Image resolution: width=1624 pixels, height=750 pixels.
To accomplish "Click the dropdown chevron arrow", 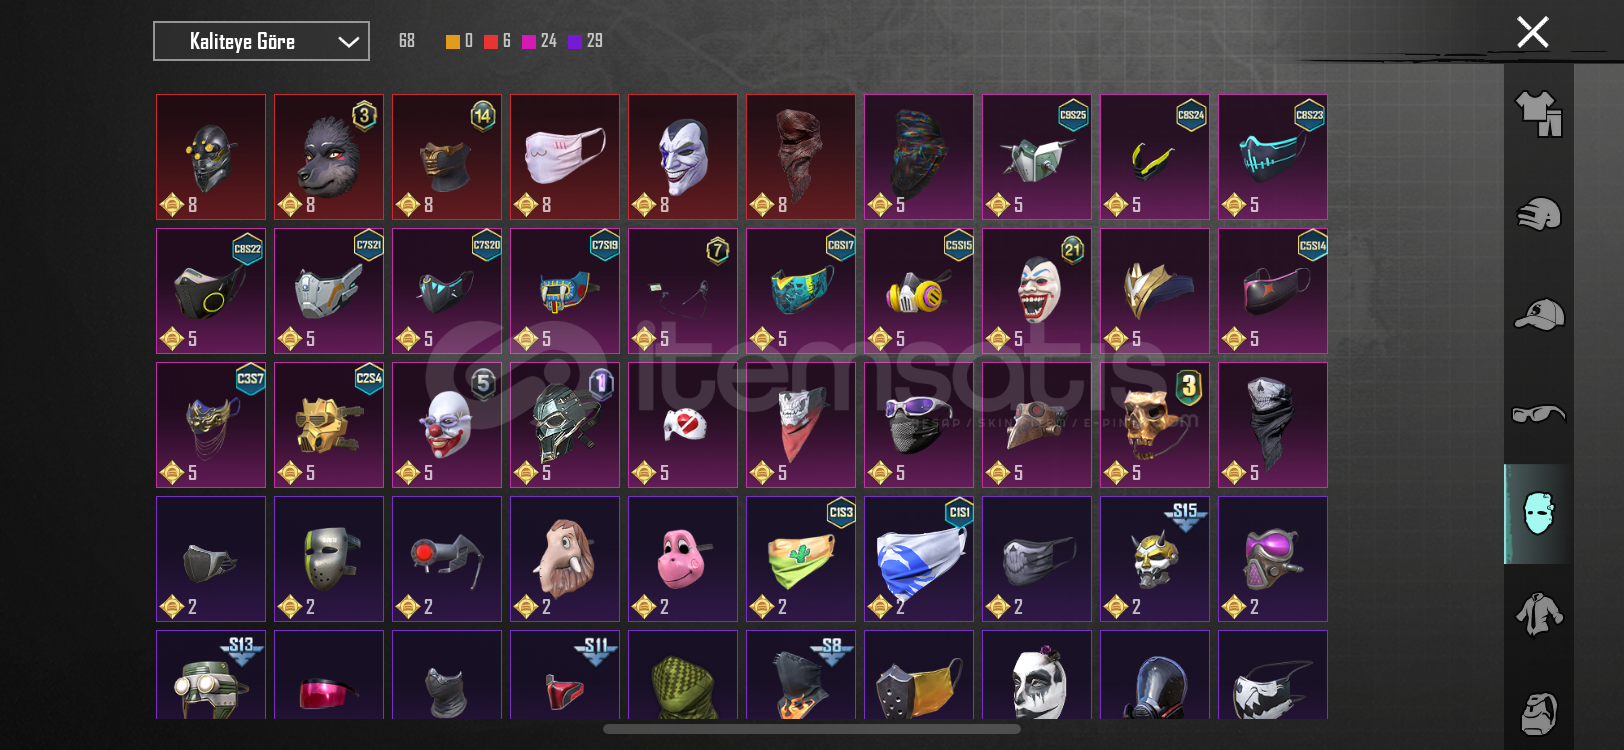I will (x=348, y=42).
